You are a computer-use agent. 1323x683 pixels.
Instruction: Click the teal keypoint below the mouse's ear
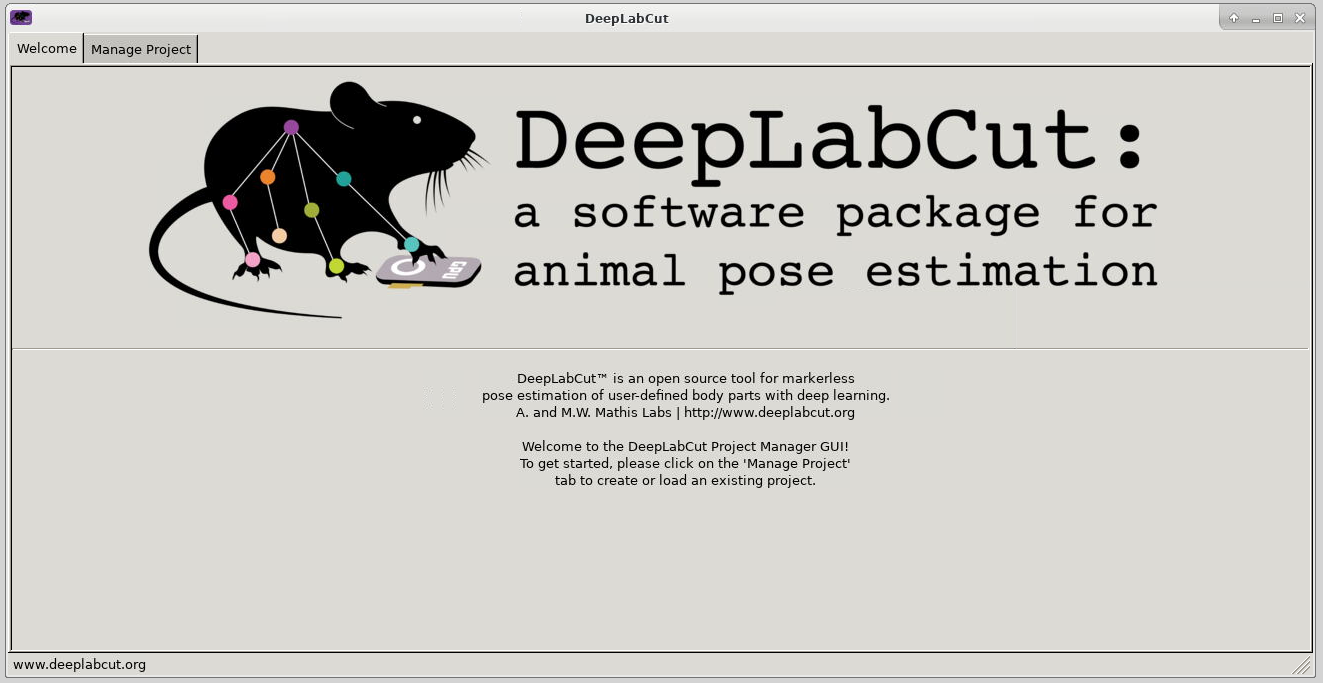pyautogui.click(x=343, y=179)
